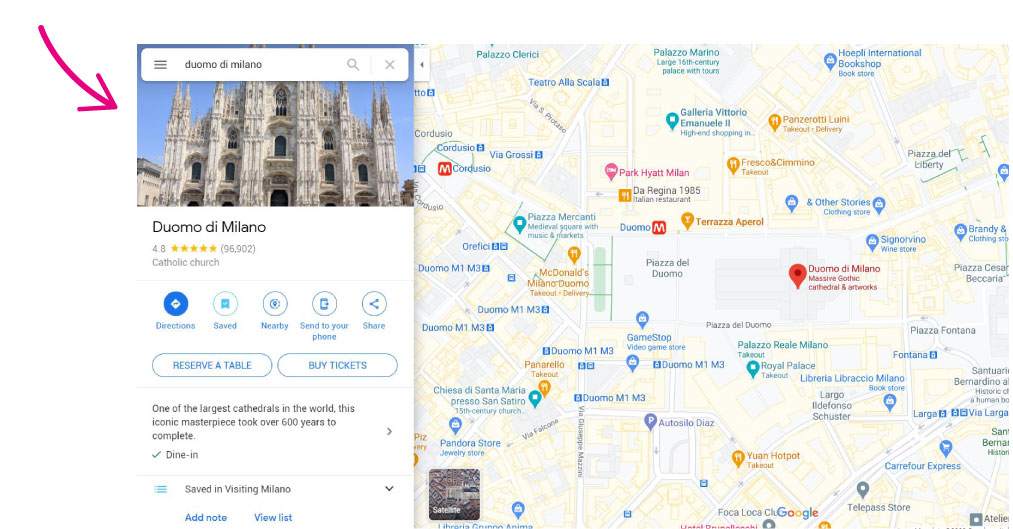Click Panzerotti Luini restaurant marker
The height and width of the screenshot is (529, 1013).
pyautogui.click(x=774, y=121)
